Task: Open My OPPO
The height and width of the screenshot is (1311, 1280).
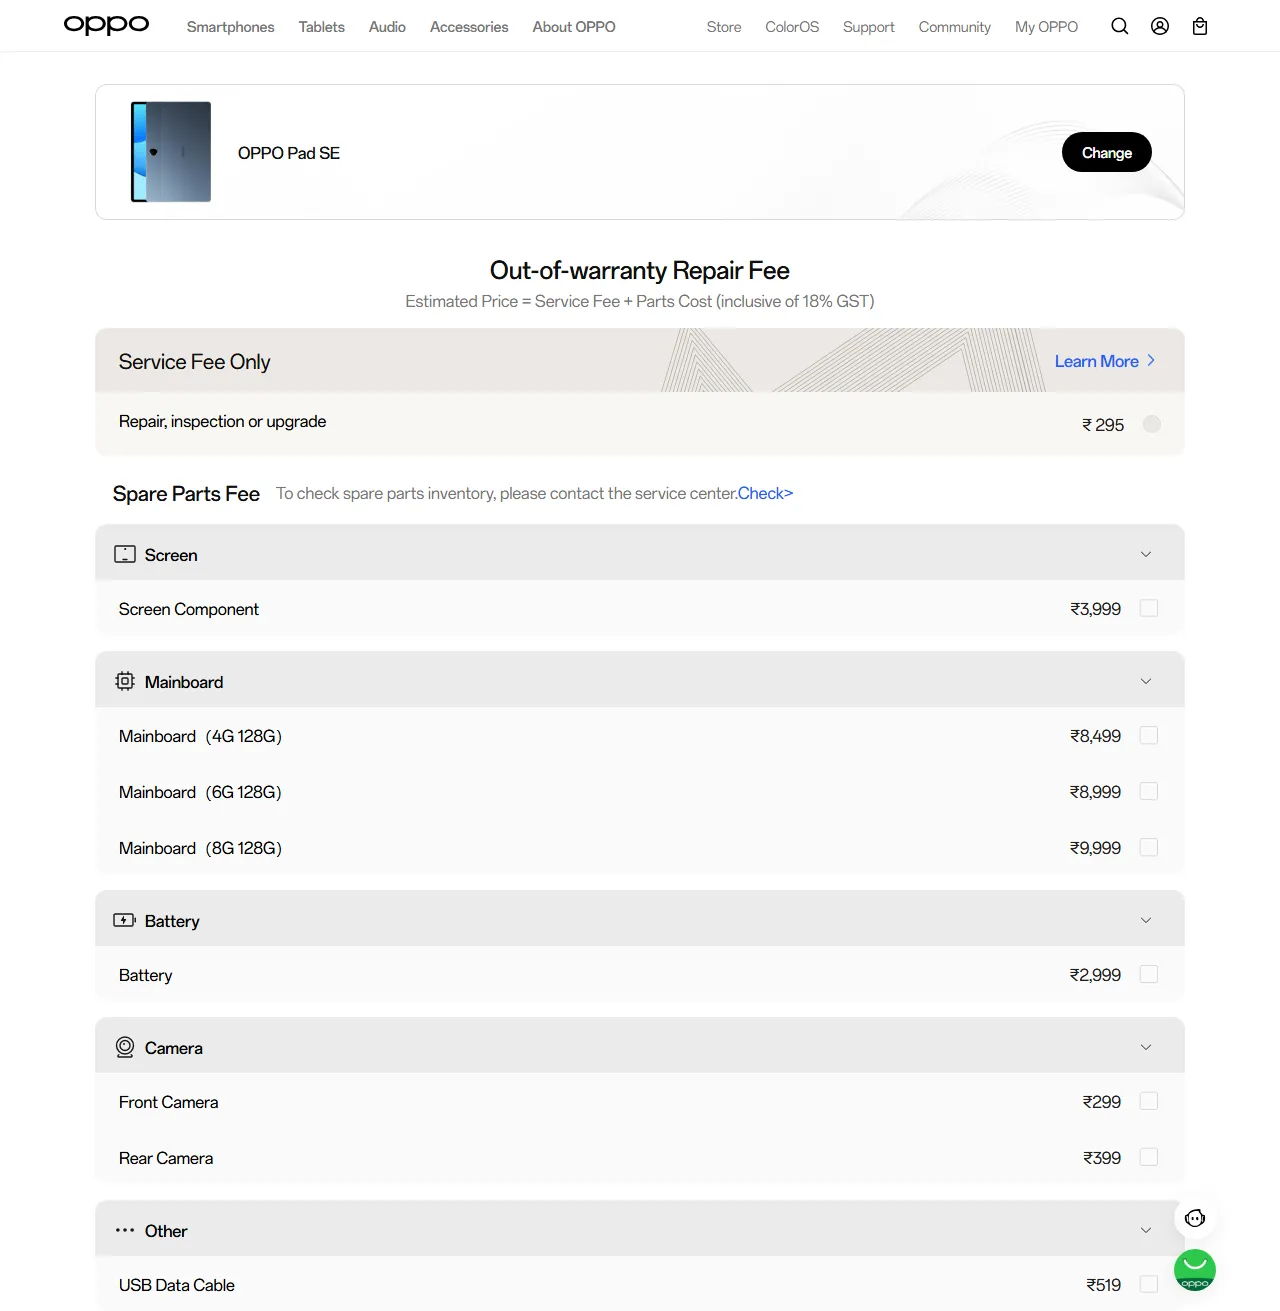Action: coord(1046,27)
